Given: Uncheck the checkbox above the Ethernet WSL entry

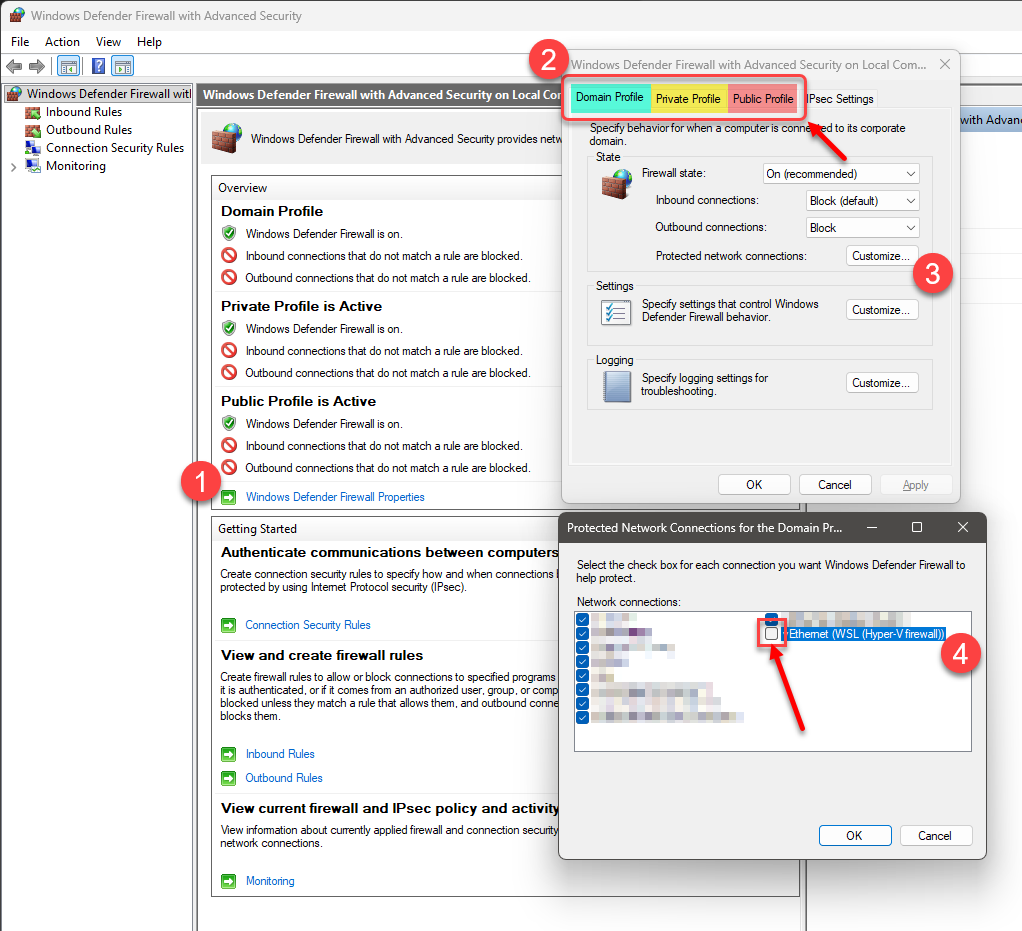Looking at the screenshot, I should point(772,619).
